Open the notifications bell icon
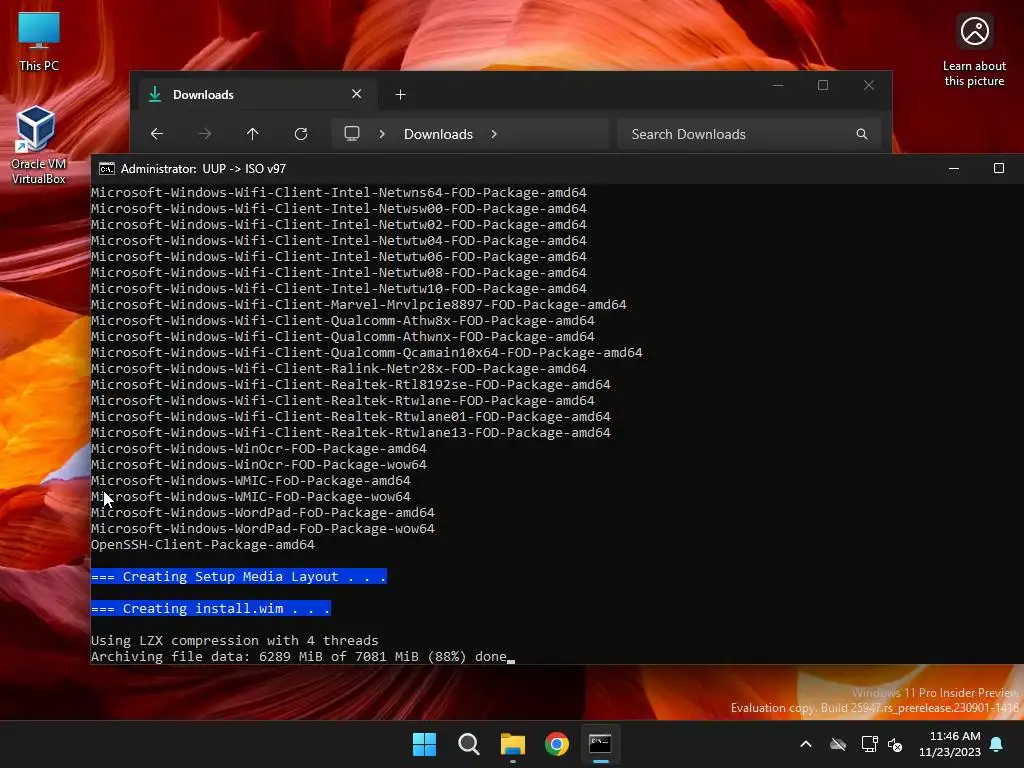Viewport: 1024px width, 768px height. pos(997,744)
